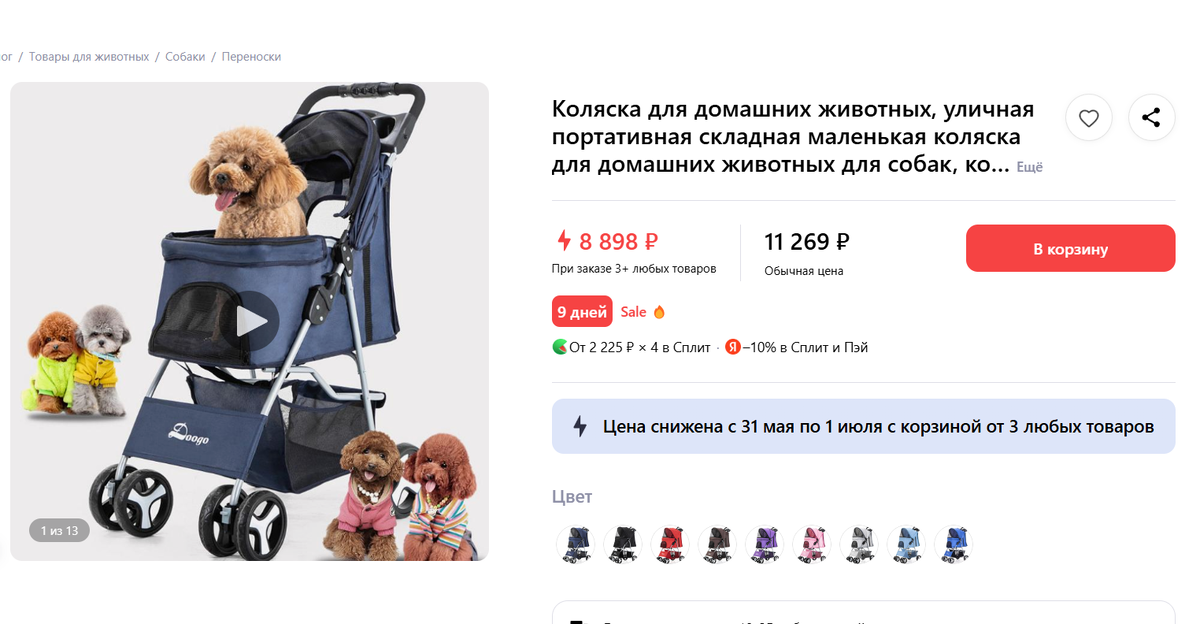Click the green Split payment icon
Image resolution: width=1200 pixels, height=624 pixels.
561,347
